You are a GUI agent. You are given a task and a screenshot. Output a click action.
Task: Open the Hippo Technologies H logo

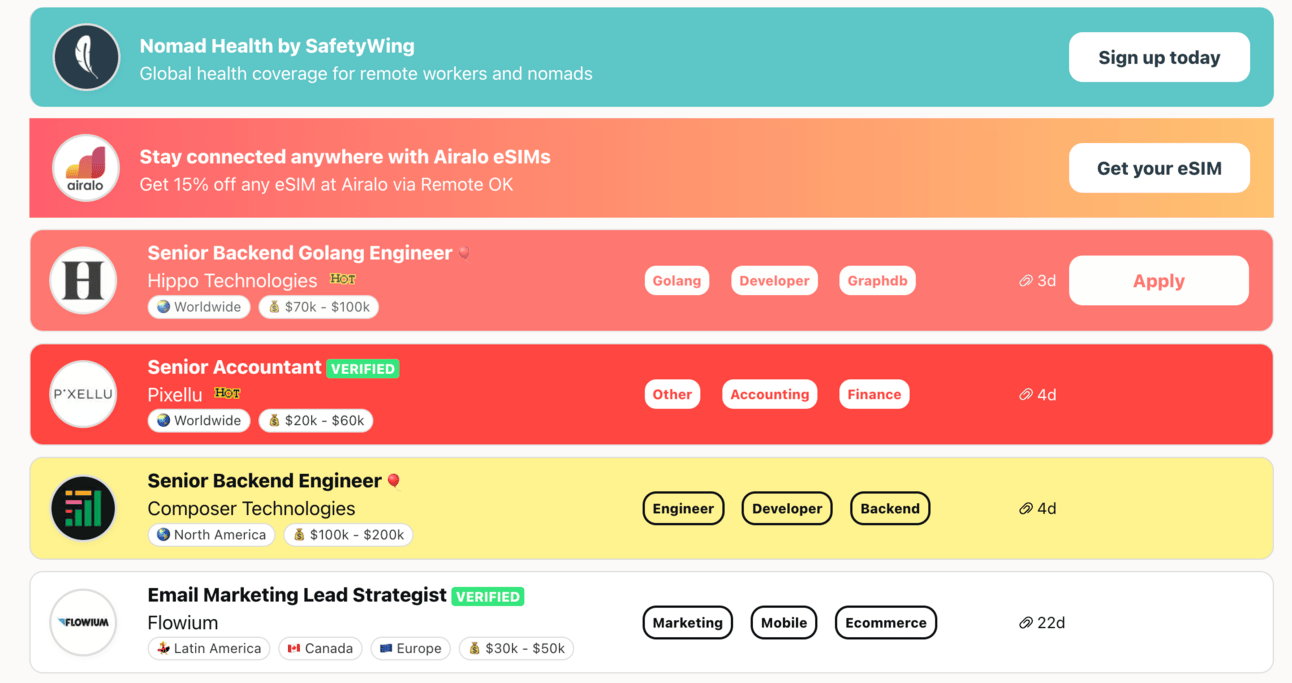(84, 281)
